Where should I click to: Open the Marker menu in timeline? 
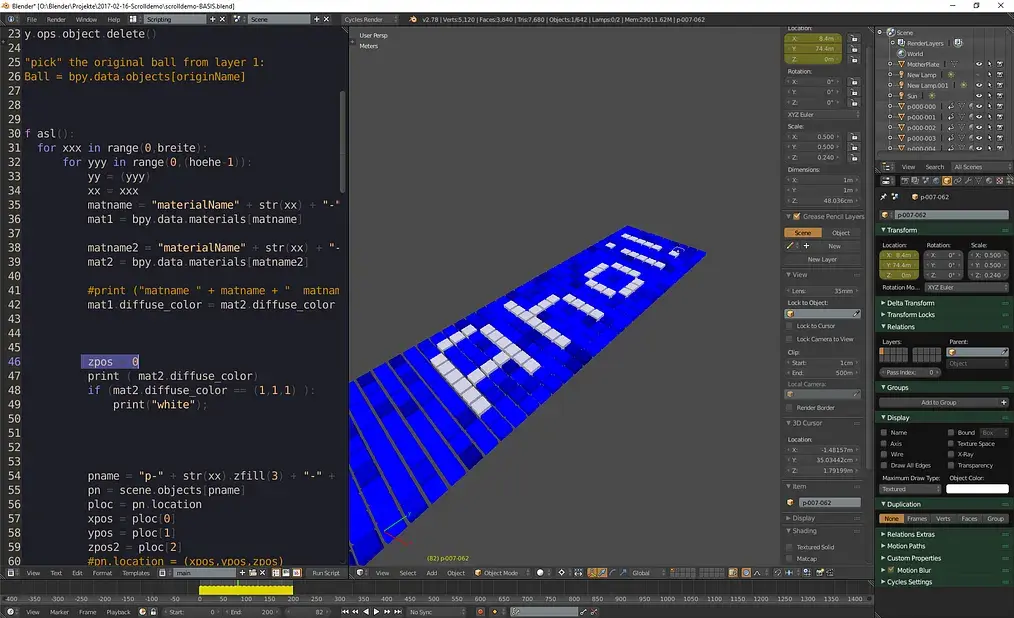tap(59, 612)
